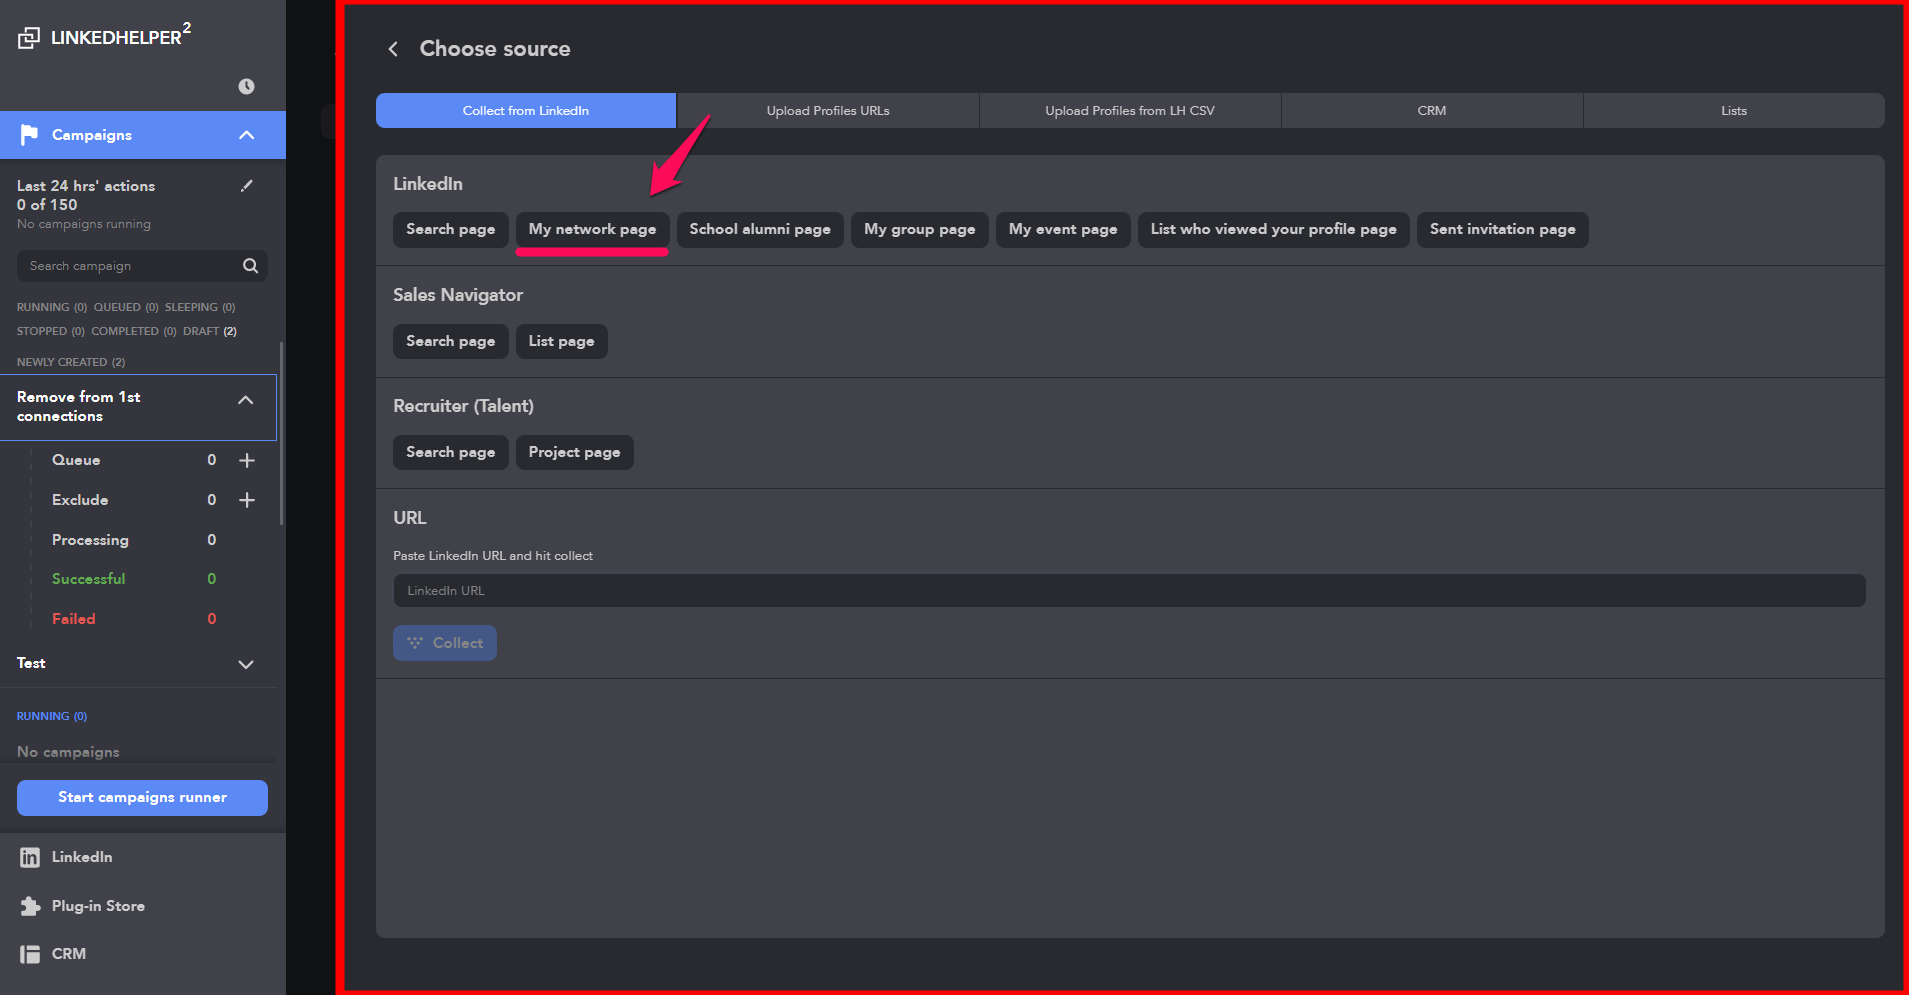Open the Plug-in Store puzzle icon
This screenshot has height=995, width=1909.
point(30,906)
